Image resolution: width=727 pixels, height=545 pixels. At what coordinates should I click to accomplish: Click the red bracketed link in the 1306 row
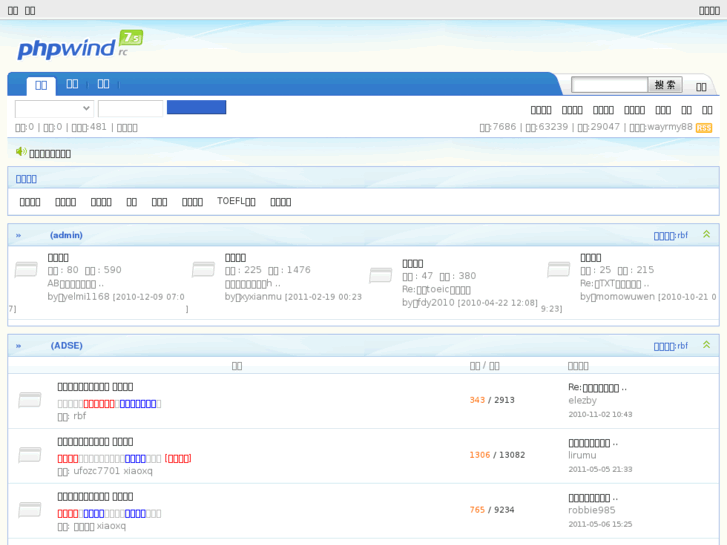click(178, 459)
